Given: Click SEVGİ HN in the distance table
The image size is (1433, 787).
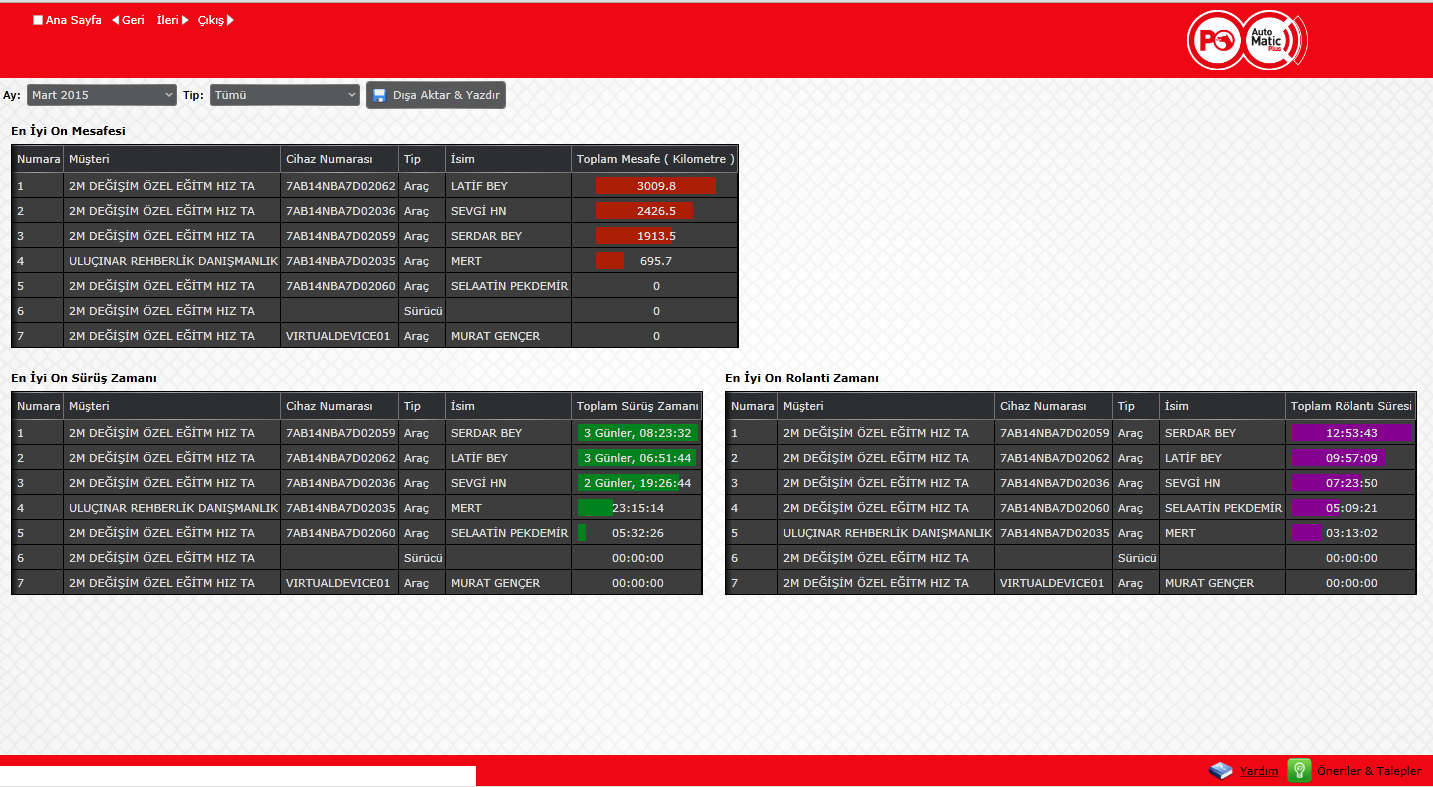Looking at the screenshot, I should coord(478,211).
